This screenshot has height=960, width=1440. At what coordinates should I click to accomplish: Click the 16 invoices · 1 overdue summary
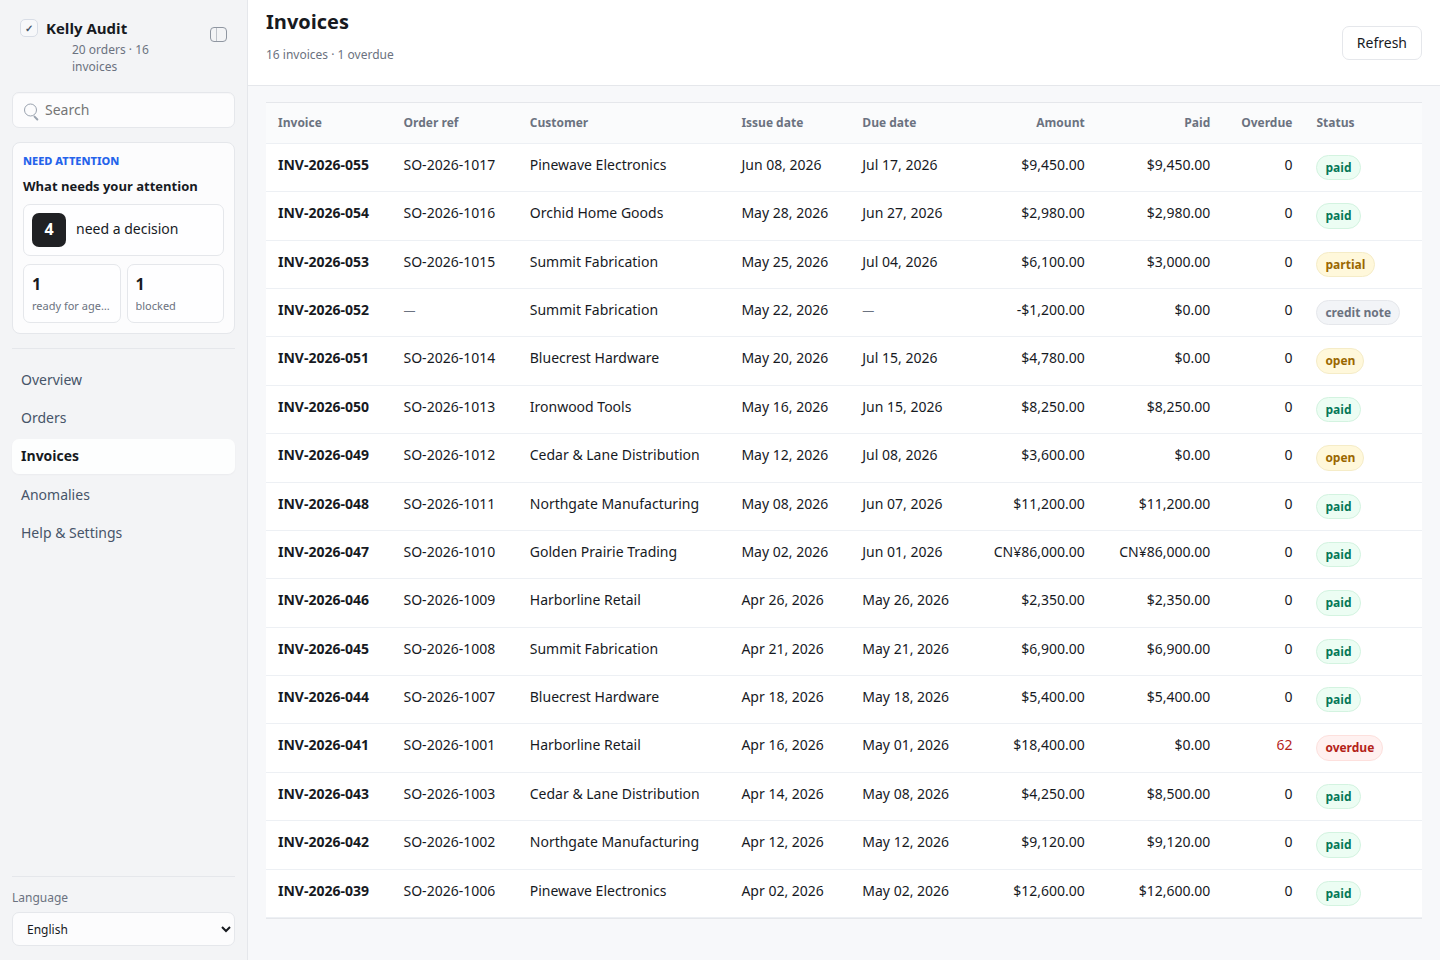[x=329, y=55]
